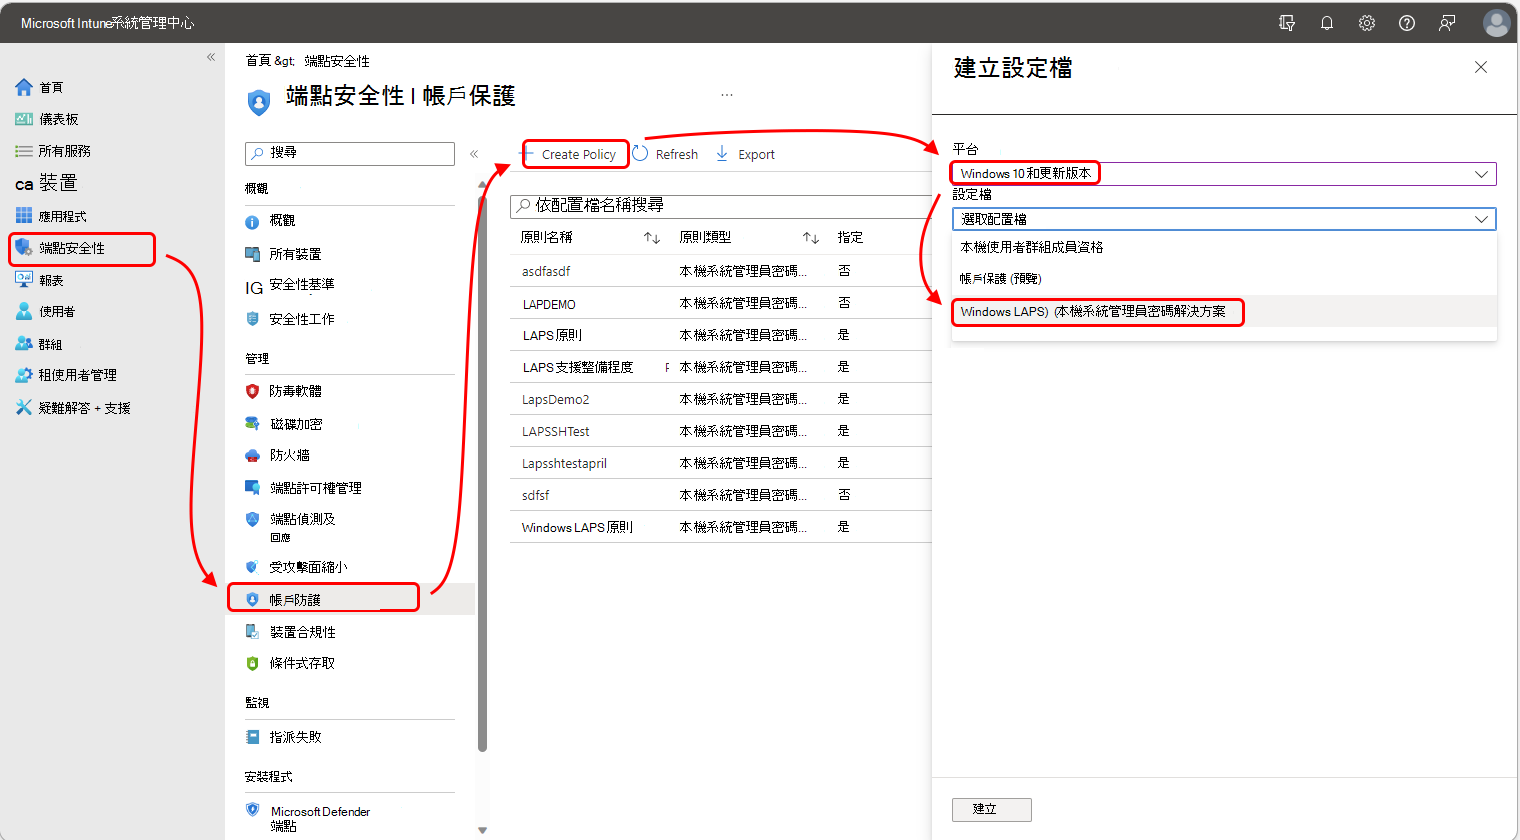Collapse the left navigation with double chevron
The height and width of the screenshot is (840, 1520).
[211, 57]
